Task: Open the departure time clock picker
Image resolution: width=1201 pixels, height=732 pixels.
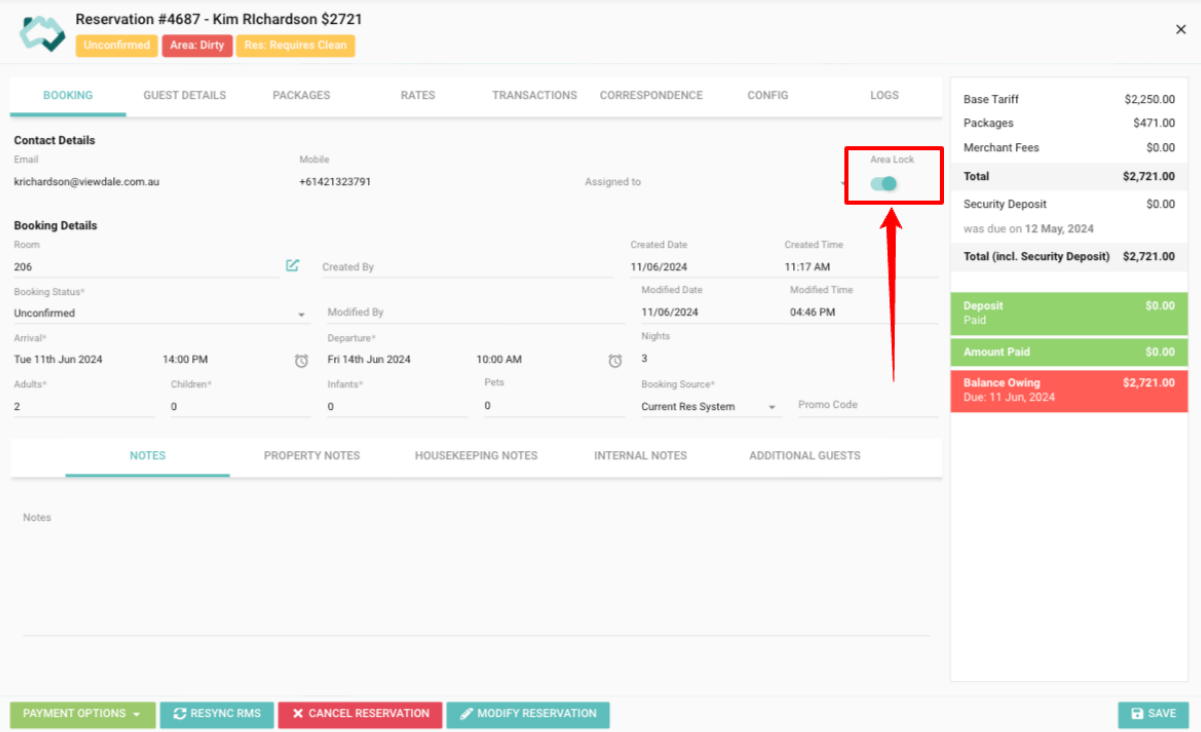Action: (615, 361)
